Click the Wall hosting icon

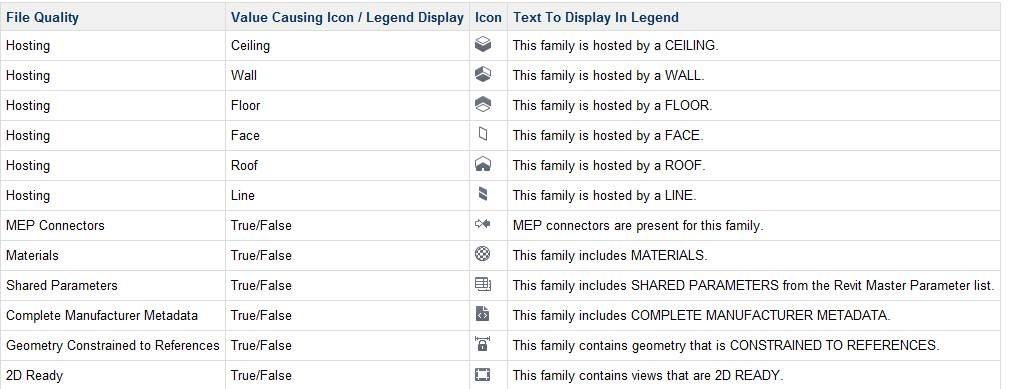pos(482,74)
